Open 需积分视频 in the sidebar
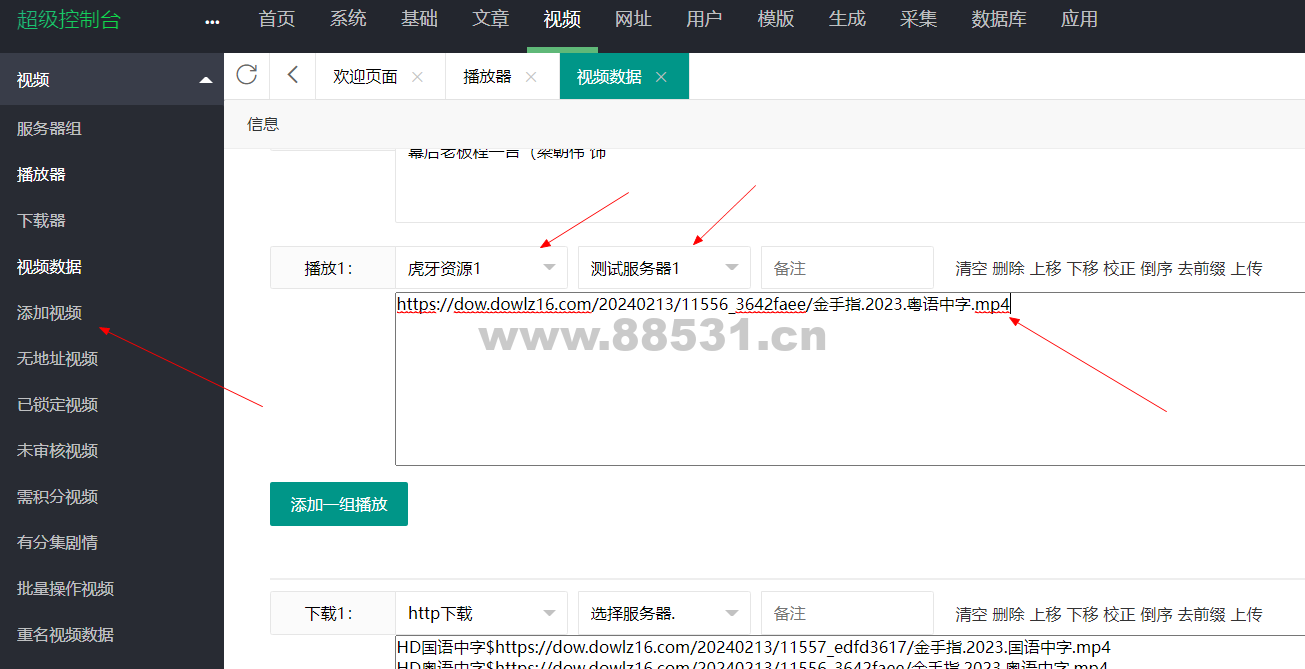The width and height of the screenshot is (1305, 669). 57,497
